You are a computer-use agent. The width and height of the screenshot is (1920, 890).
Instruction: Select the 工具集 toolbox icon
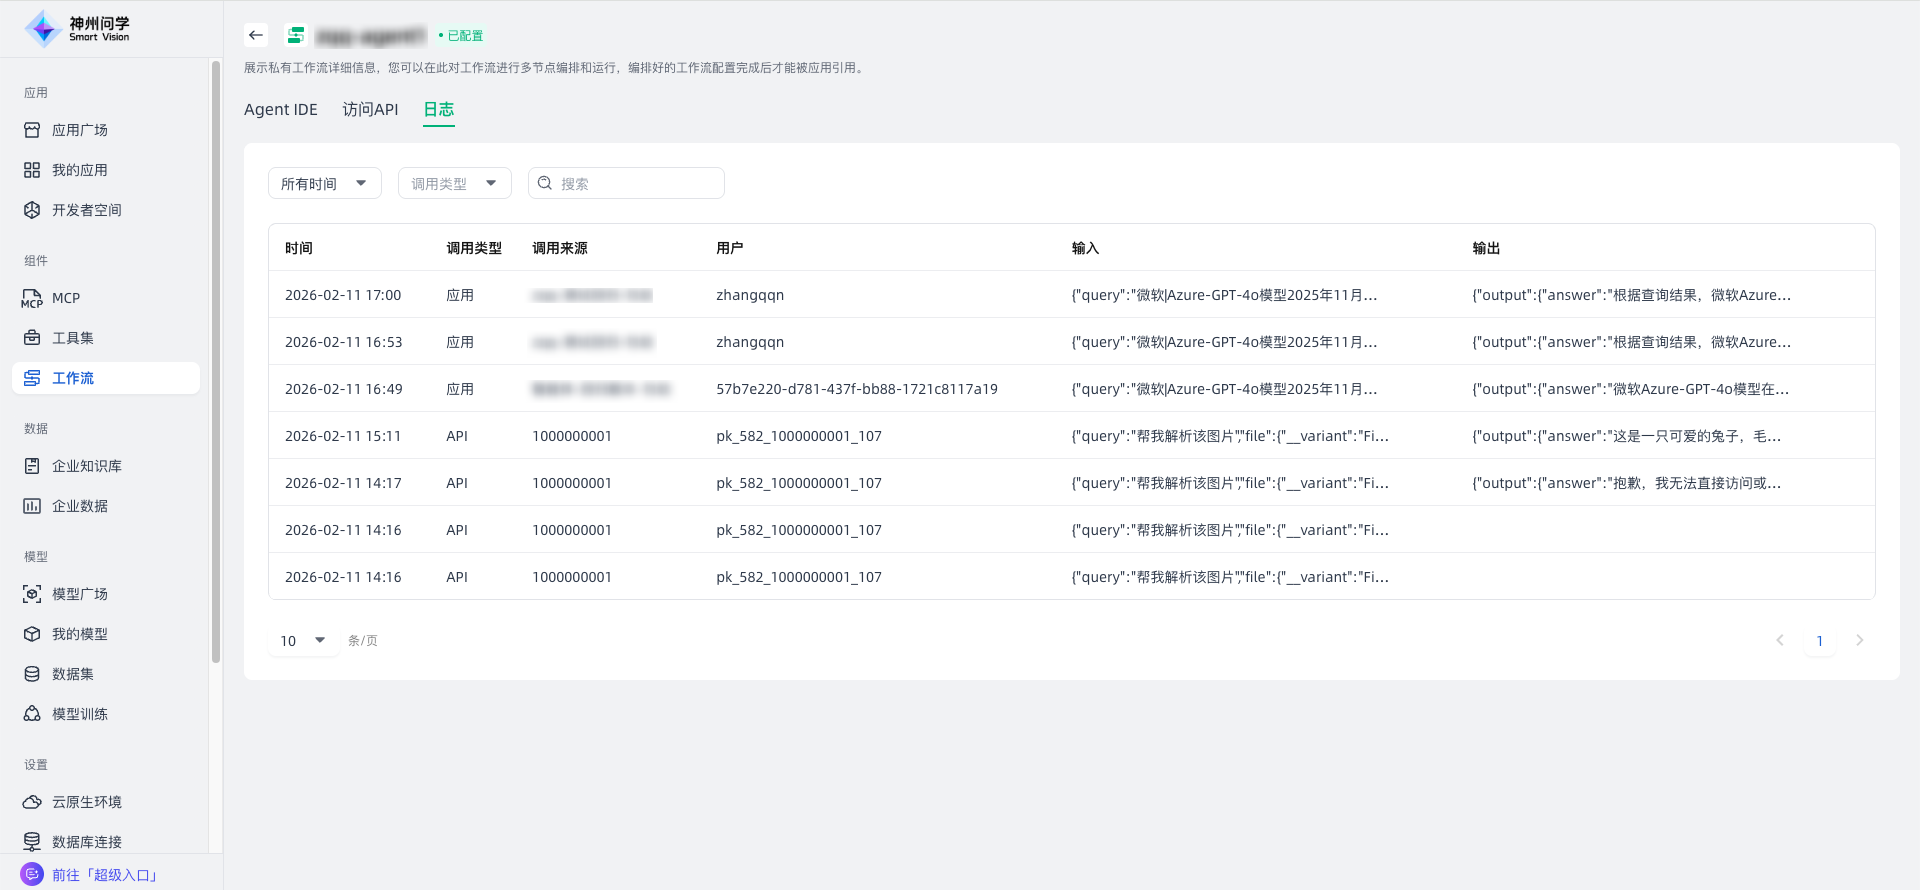point(32,338)
